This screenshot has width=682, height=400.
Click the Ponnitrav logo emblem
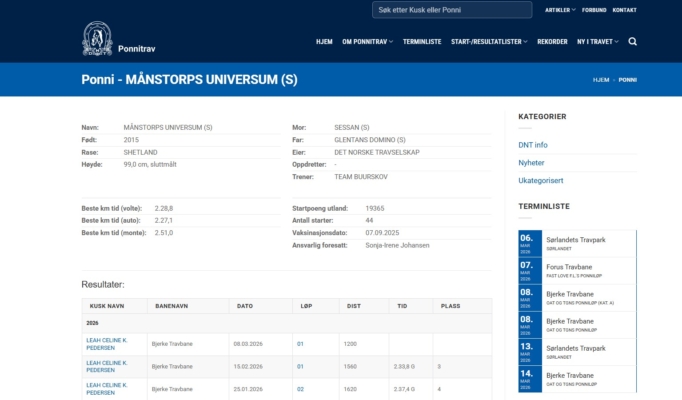point(97,39)
